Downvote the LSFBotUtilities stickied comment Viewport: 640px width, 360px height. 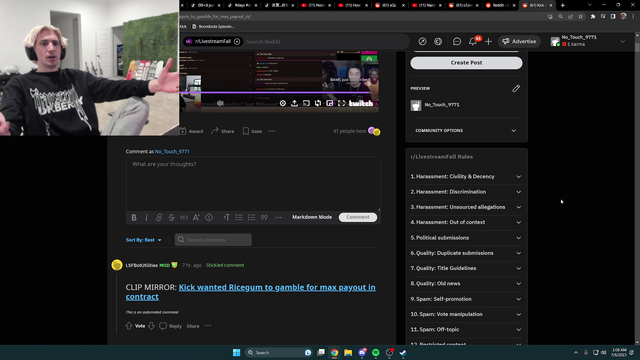click(x=151, y=326)
